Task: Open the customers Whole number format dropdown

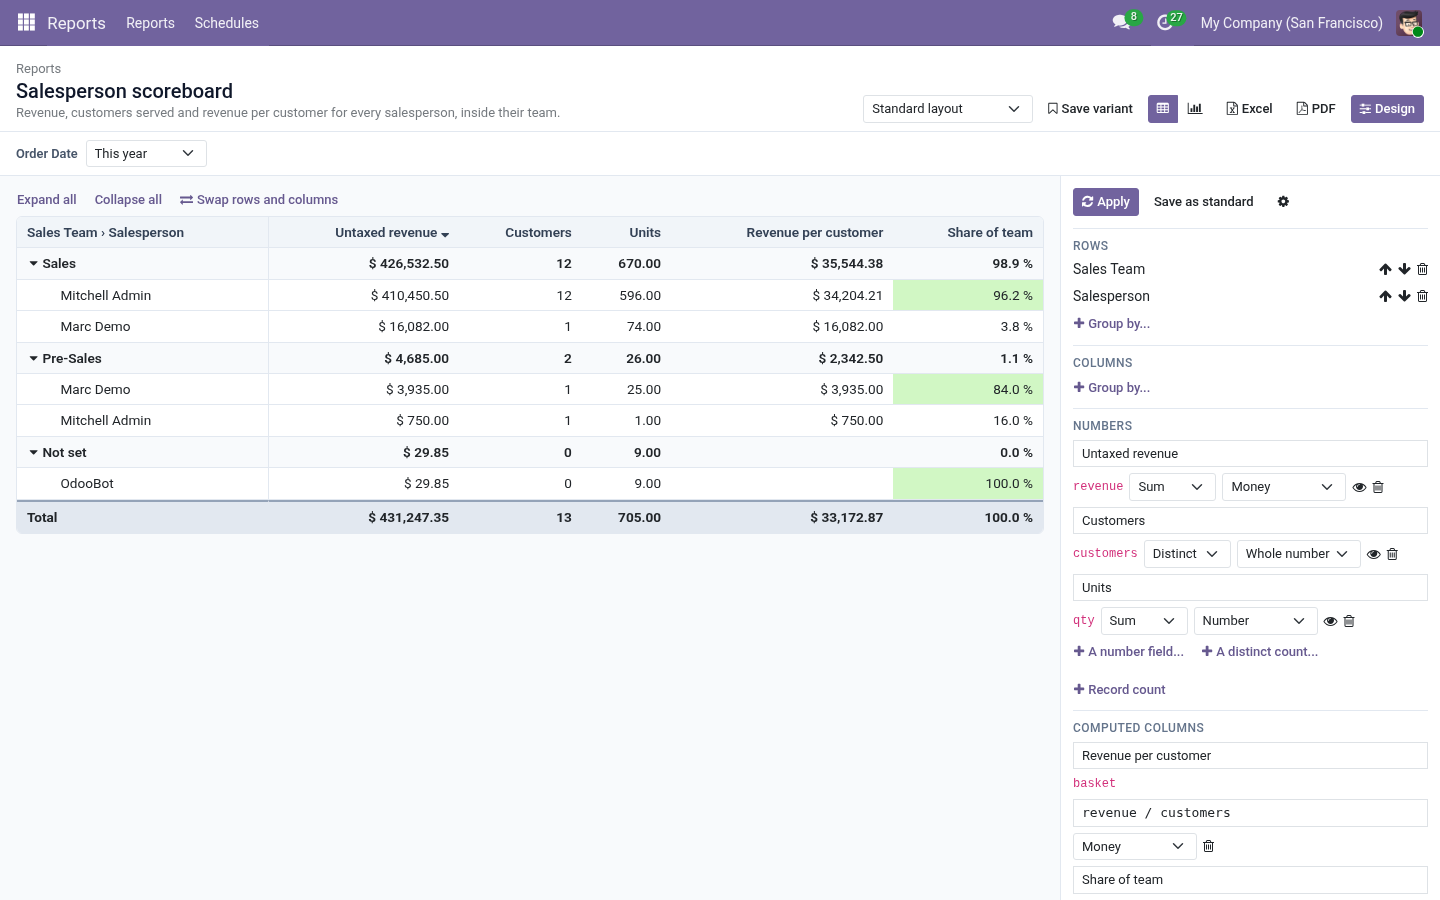Action: point(1298,554)
